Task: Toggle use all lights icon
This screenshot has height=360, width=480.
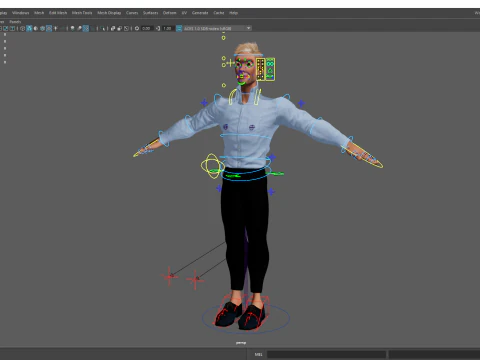Action: pyautogui.click(x=56, y=28)
